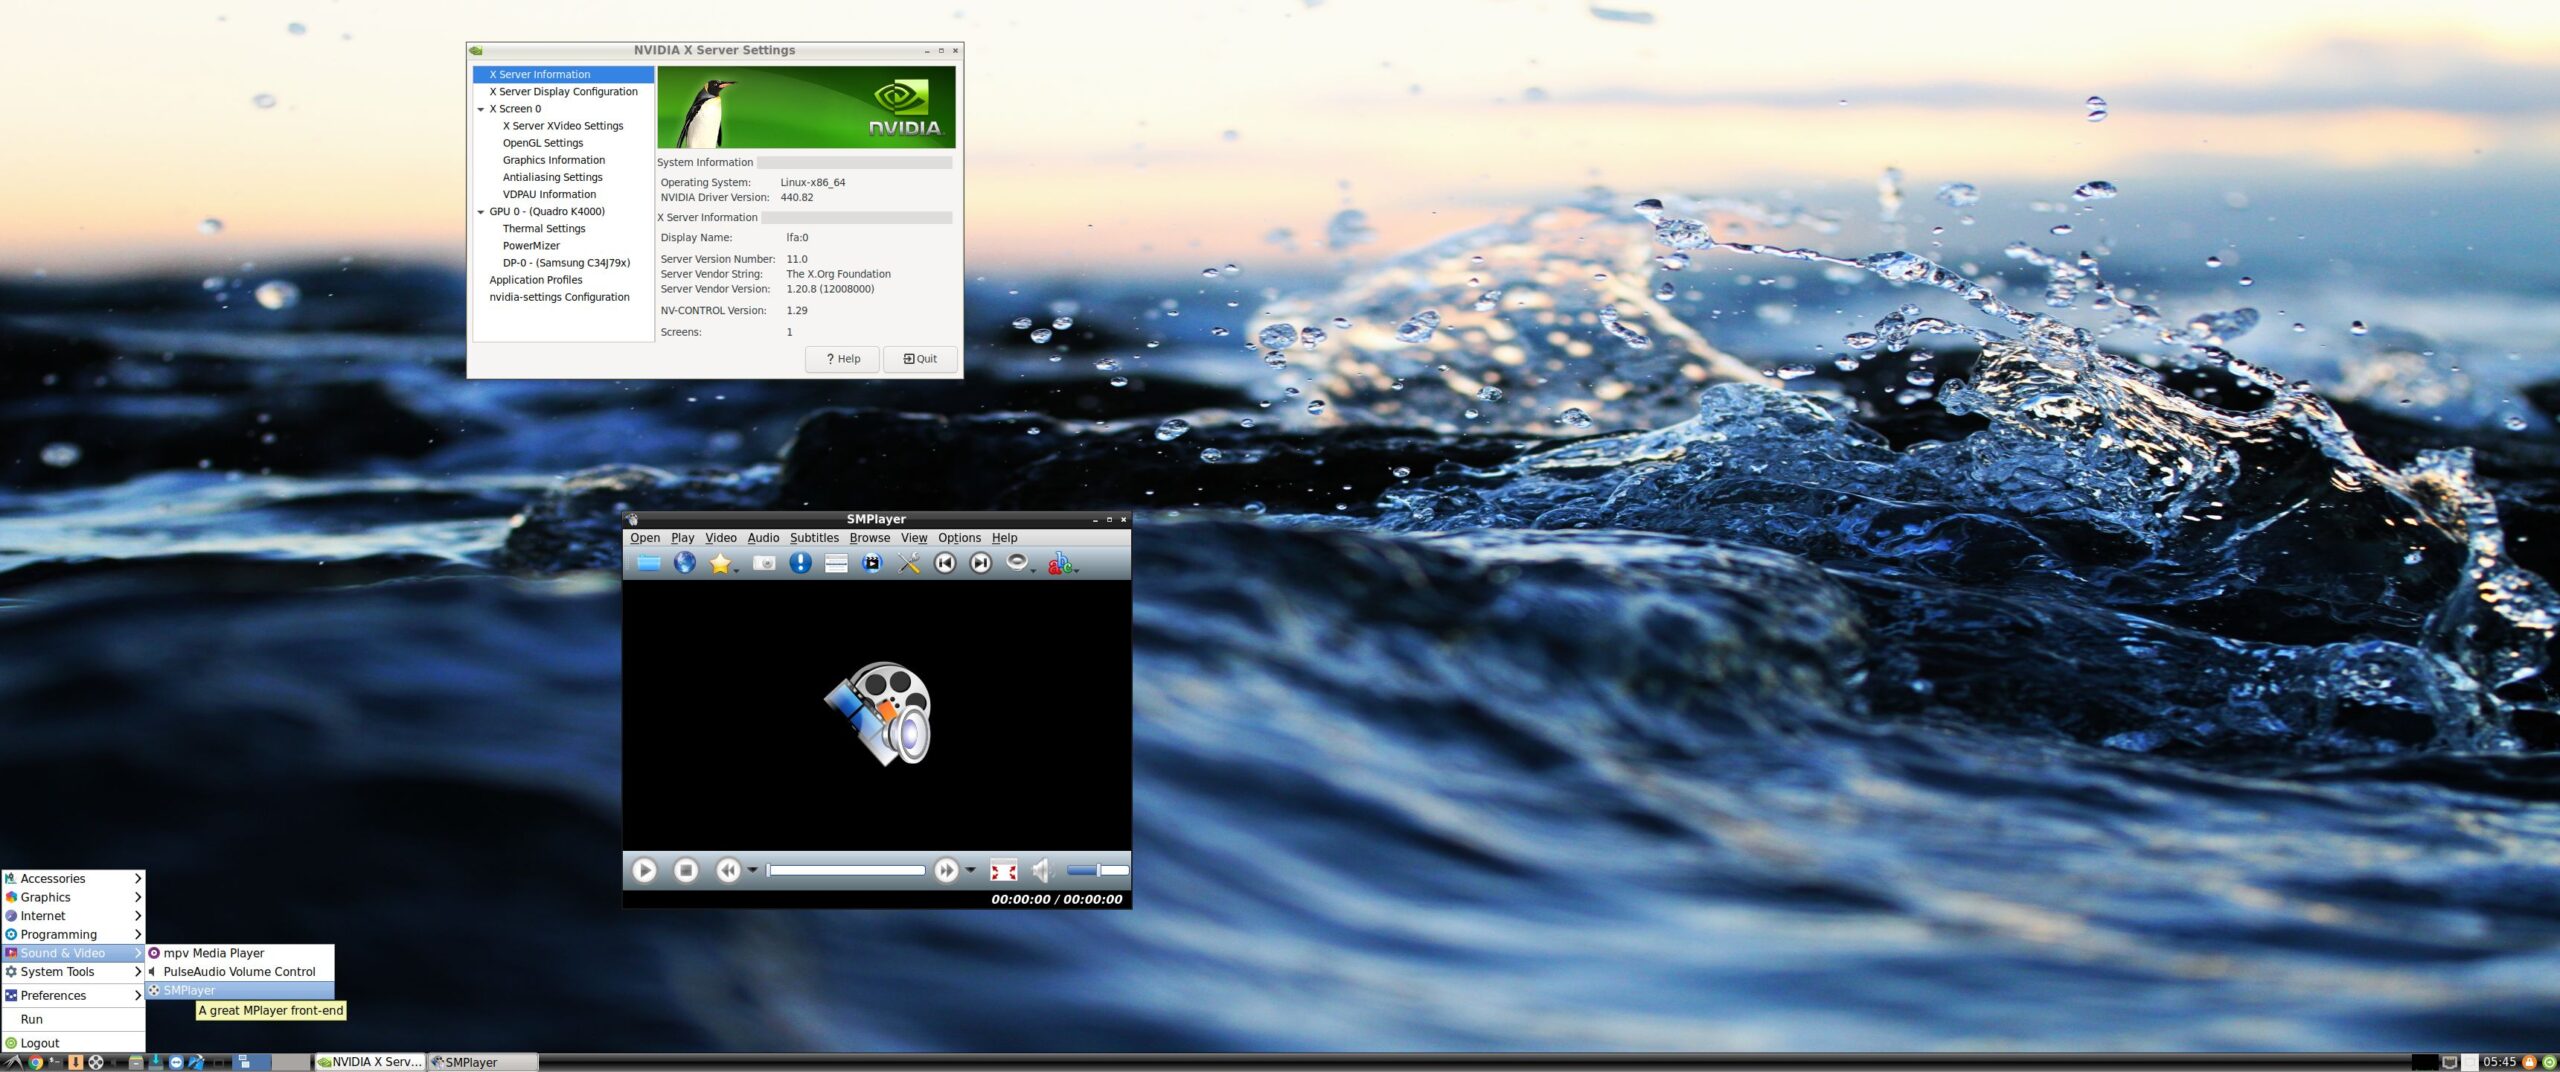Open SMPlayer preferences with the tools icon
The image size is (2560, 1072).
[909, 563]
